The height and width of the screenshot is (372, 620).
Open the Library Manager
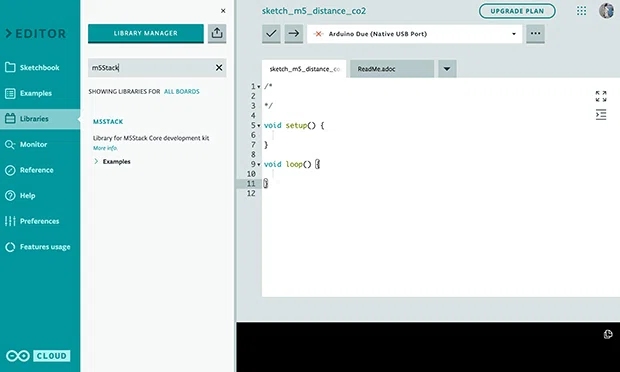coord(146,33)
